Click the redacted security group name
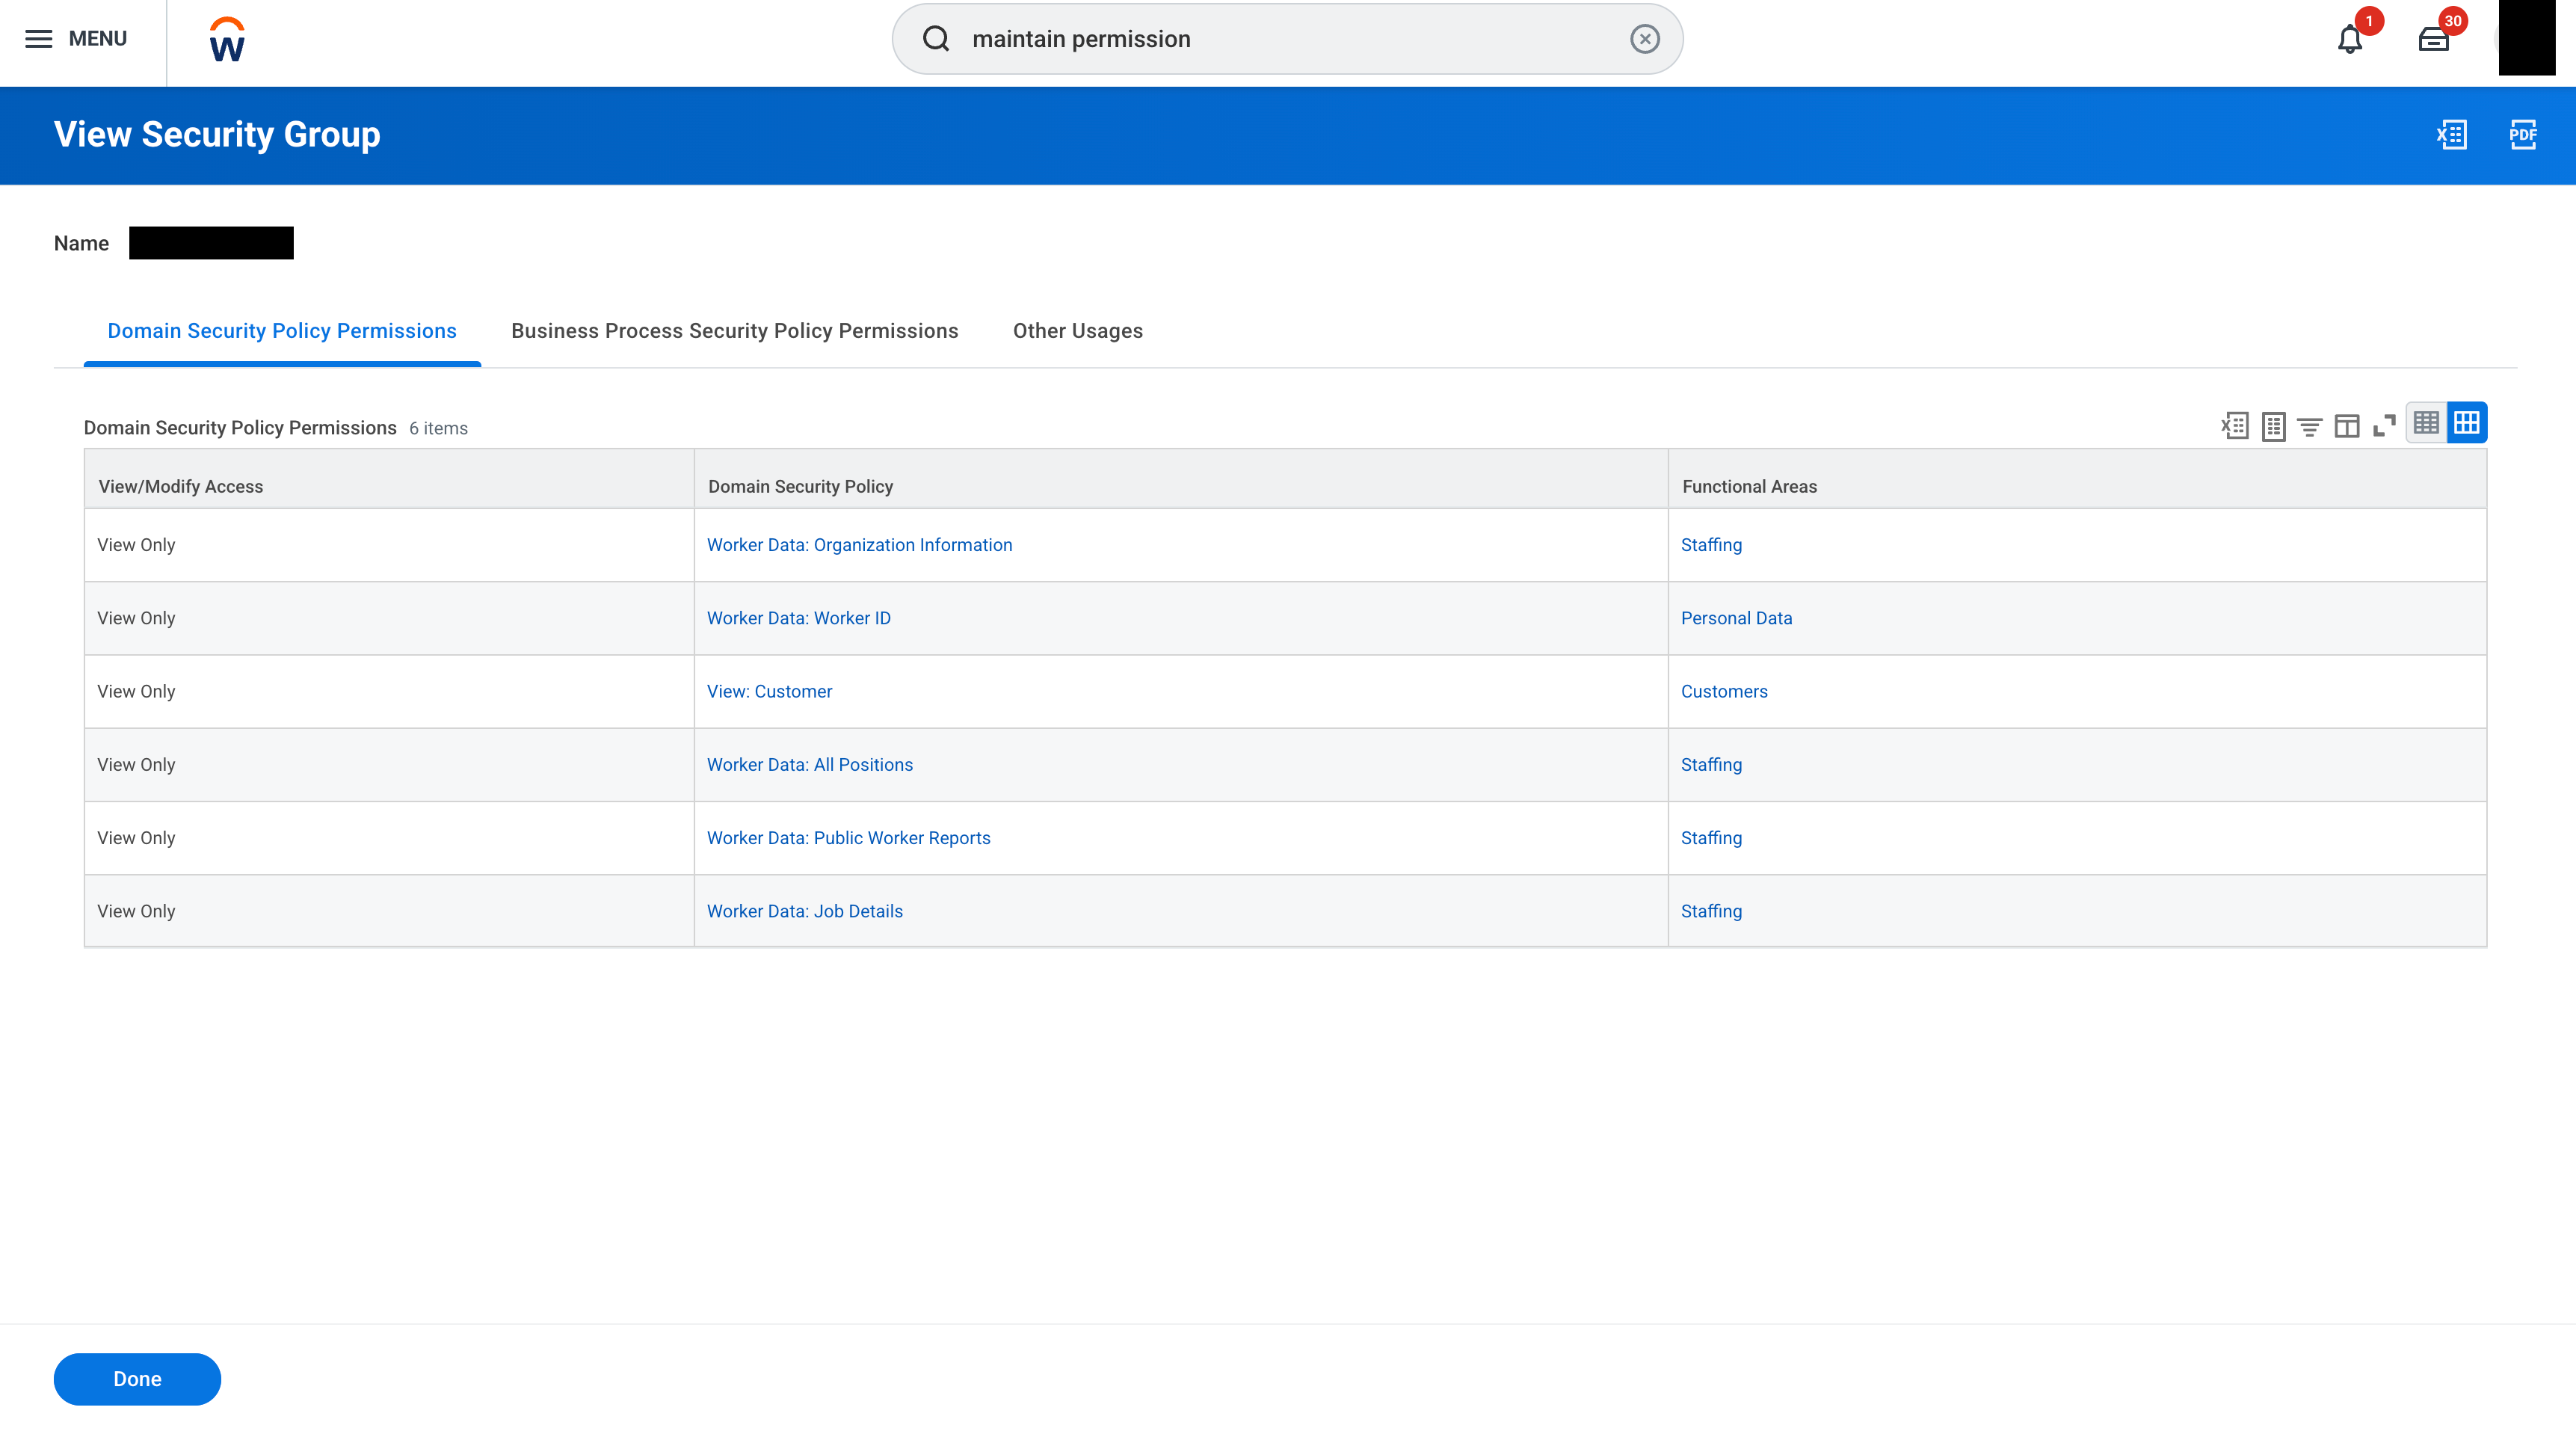 tap(211, 243)
